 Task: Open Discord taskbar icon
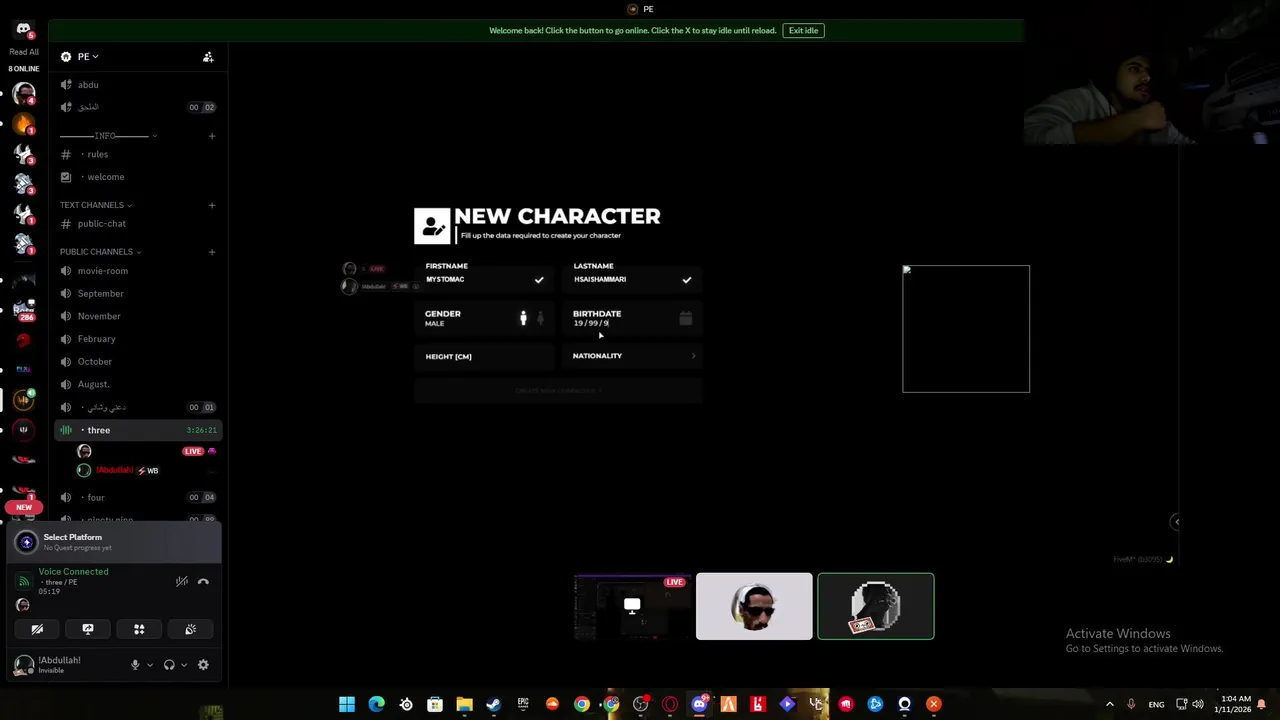(699, 704)
